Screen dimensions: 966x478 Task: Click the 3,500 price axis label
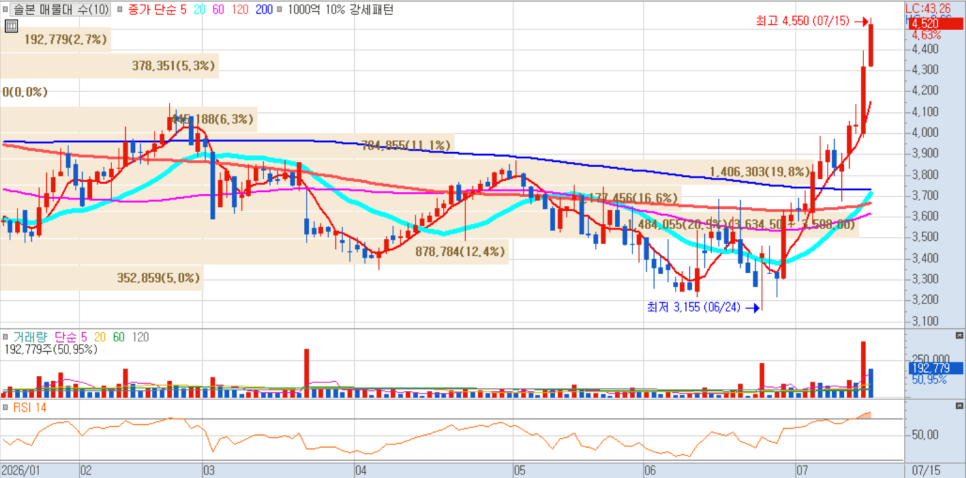(x=926, y=237)
